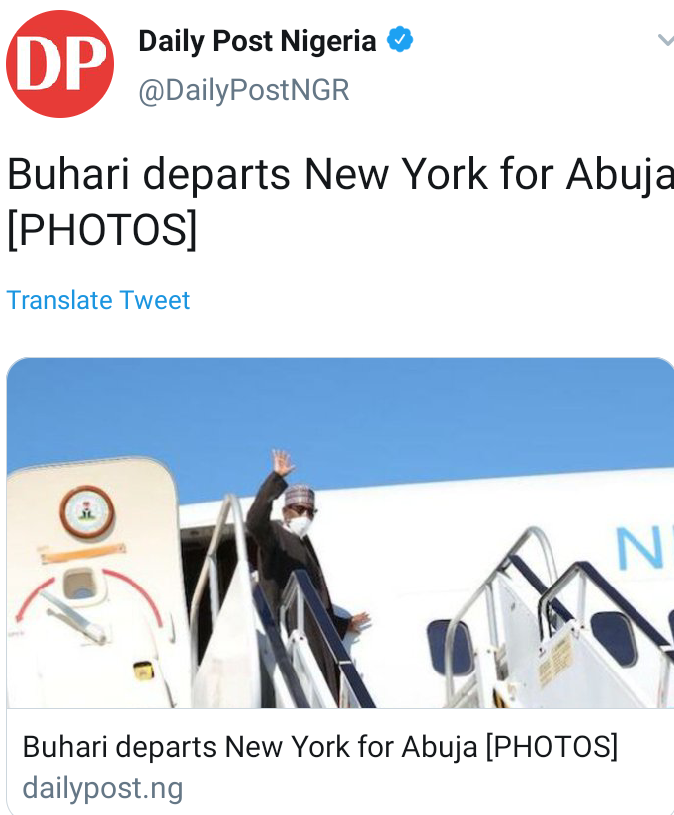Click the small yellow latch at the door bottom
This screenshot has height=815, width=674.
coord(143,670)
